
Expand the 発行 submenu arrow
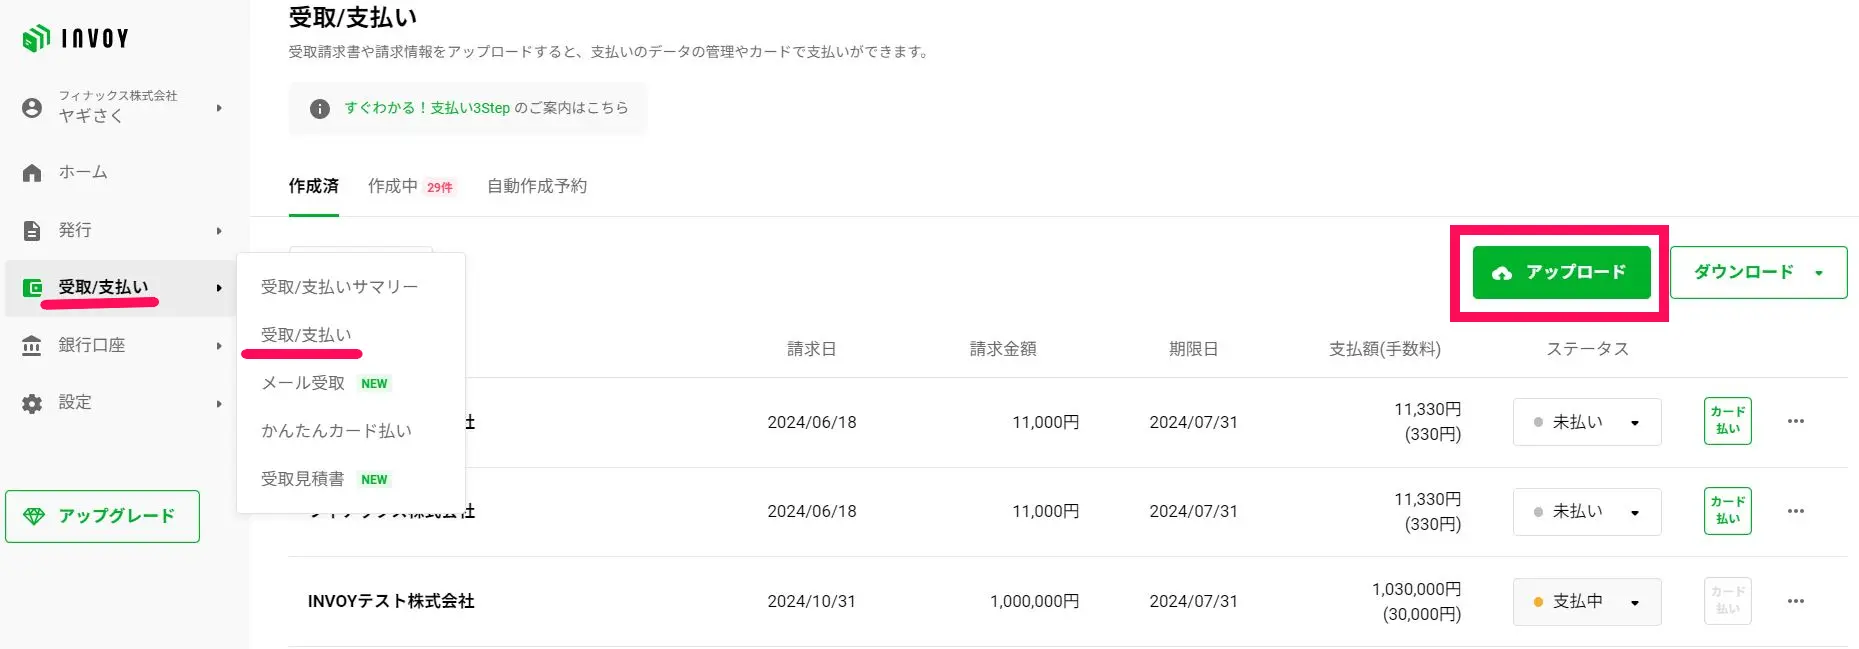pos(219,231)
